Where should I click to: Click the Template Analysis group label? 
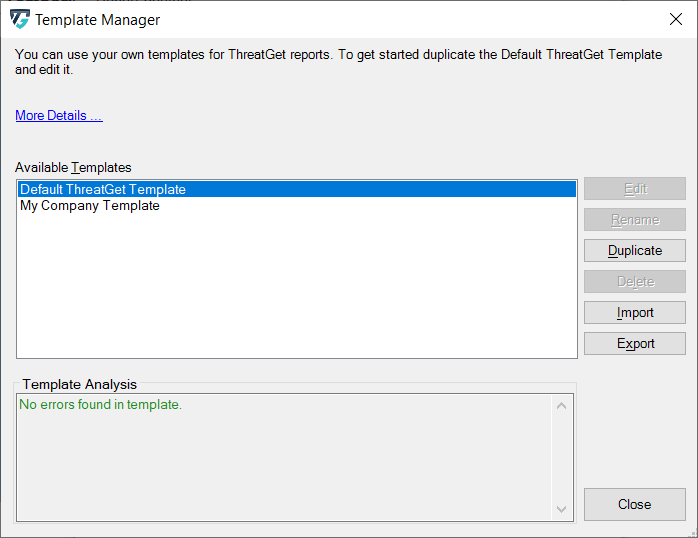(80, 384)
